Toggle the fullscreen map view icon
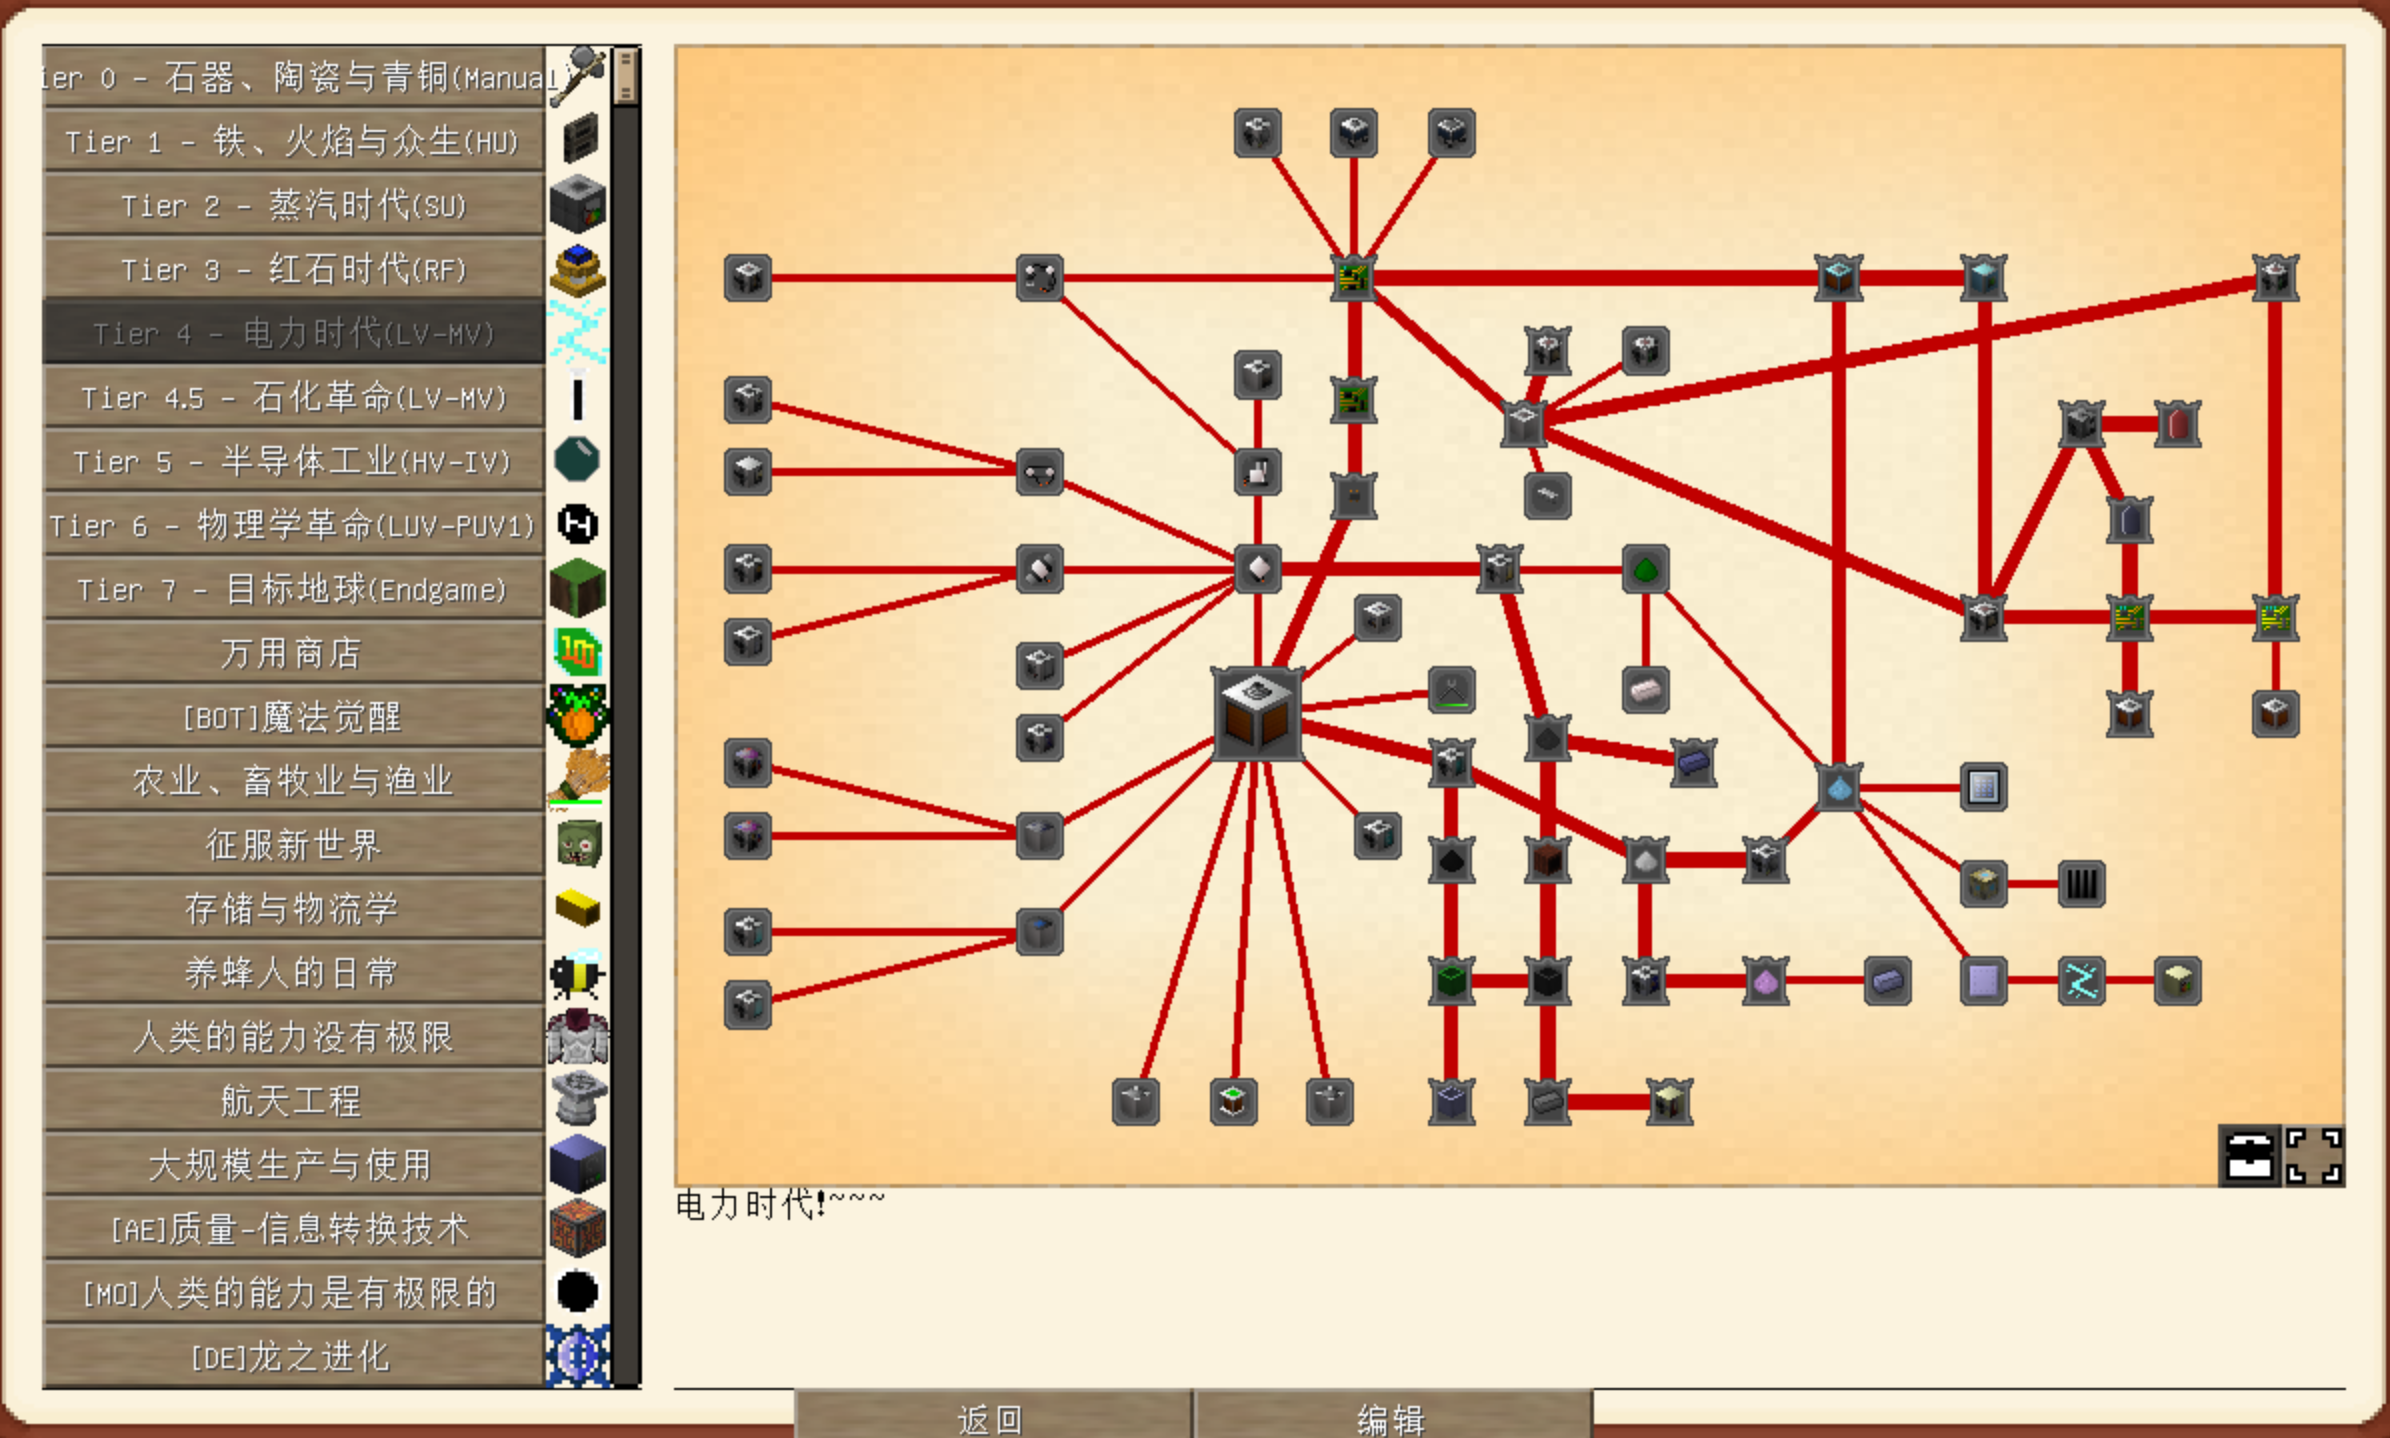This screenshot has width=2390, height=1438. tap(2313, 1157)
